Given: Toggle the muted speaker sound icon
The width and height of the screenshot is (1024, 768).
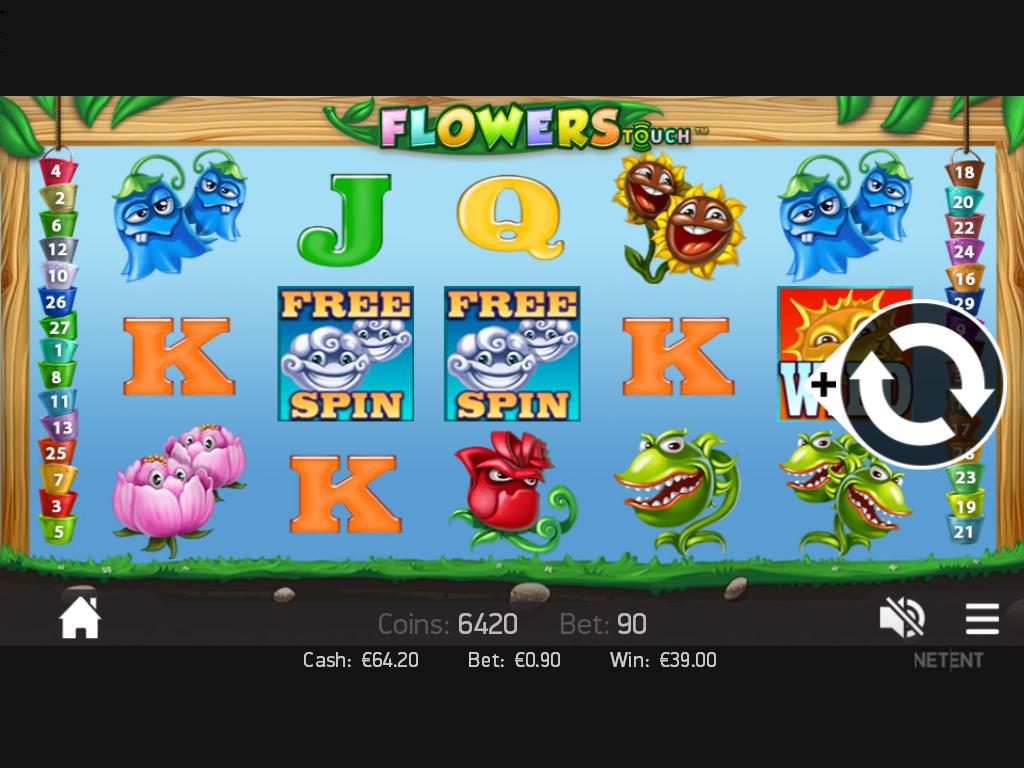Looking at the screenshot, I should (902, 618).
